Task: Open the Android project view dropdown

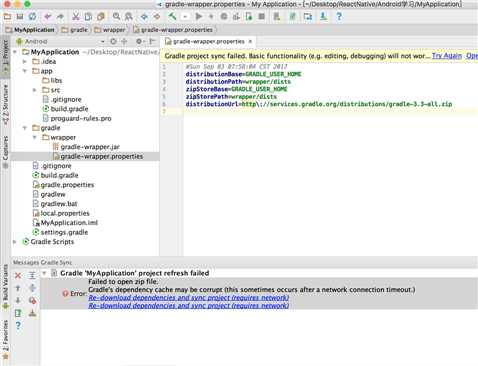Action: point(61,41)
